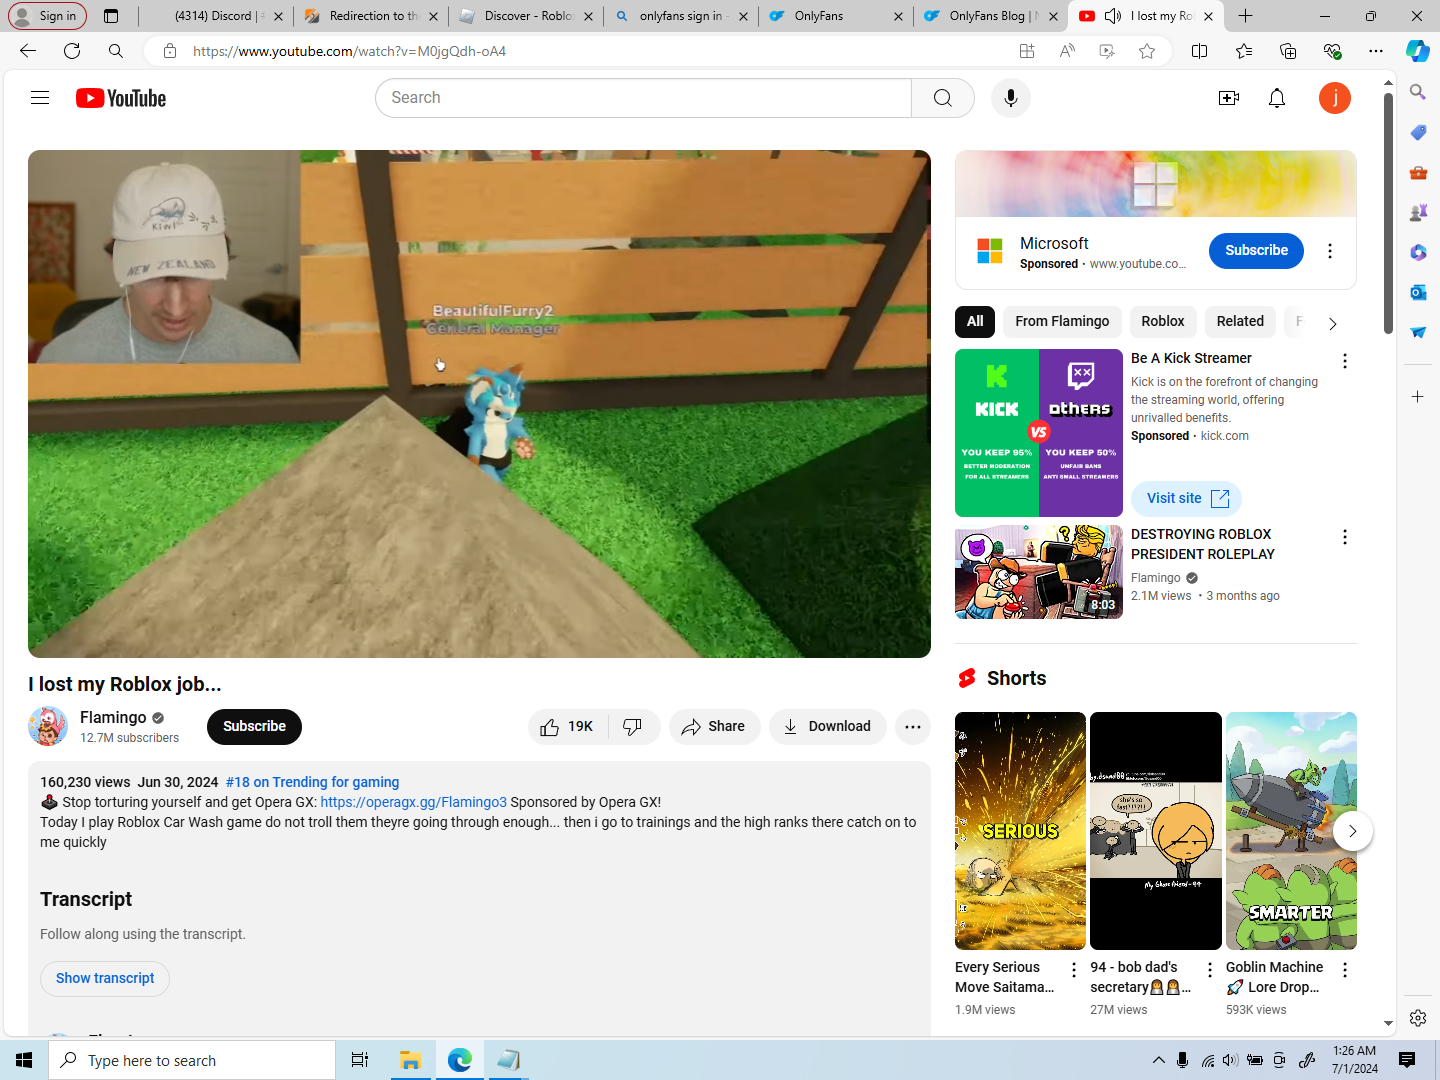Like the video with 19K likes

tap(567, 727)
